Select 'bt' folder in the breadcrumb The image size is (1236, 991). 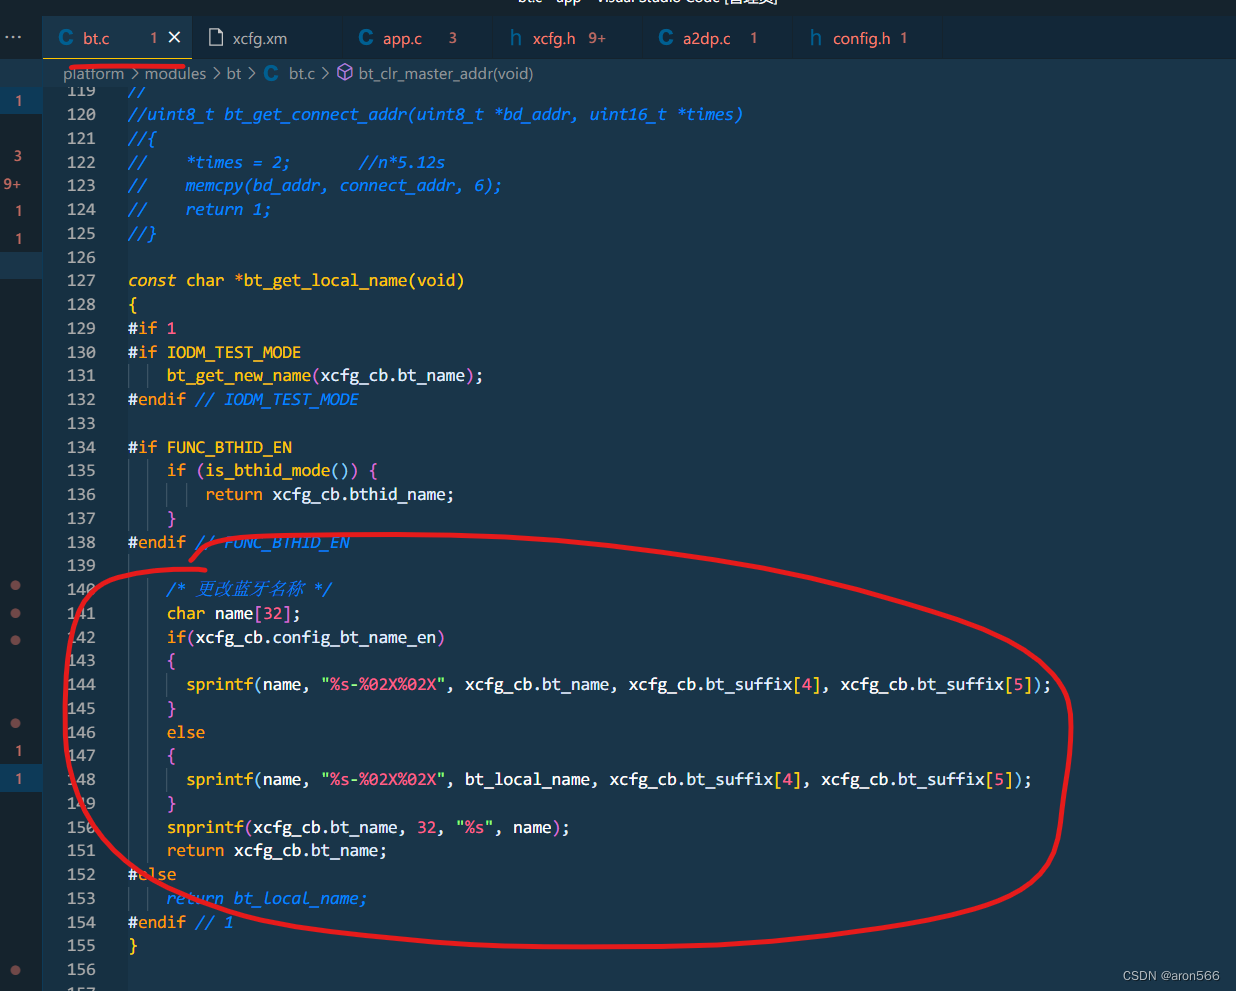click(x=234, y=74)
